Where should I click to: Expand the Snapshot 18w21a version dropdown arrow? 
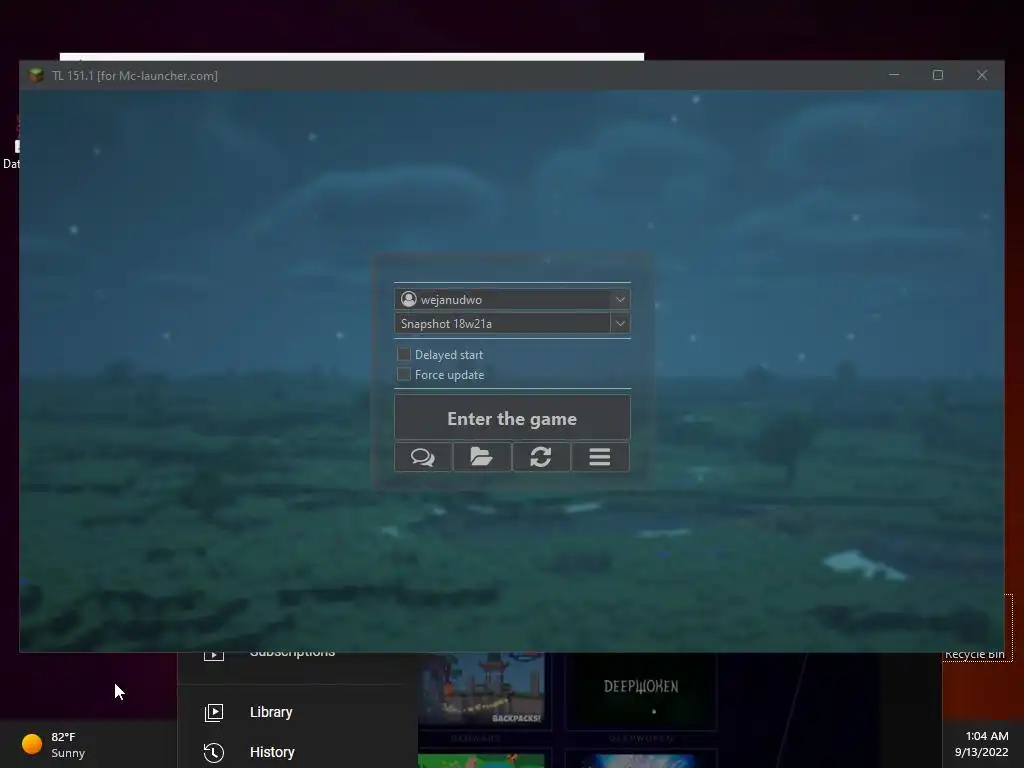tap(620, 323)
